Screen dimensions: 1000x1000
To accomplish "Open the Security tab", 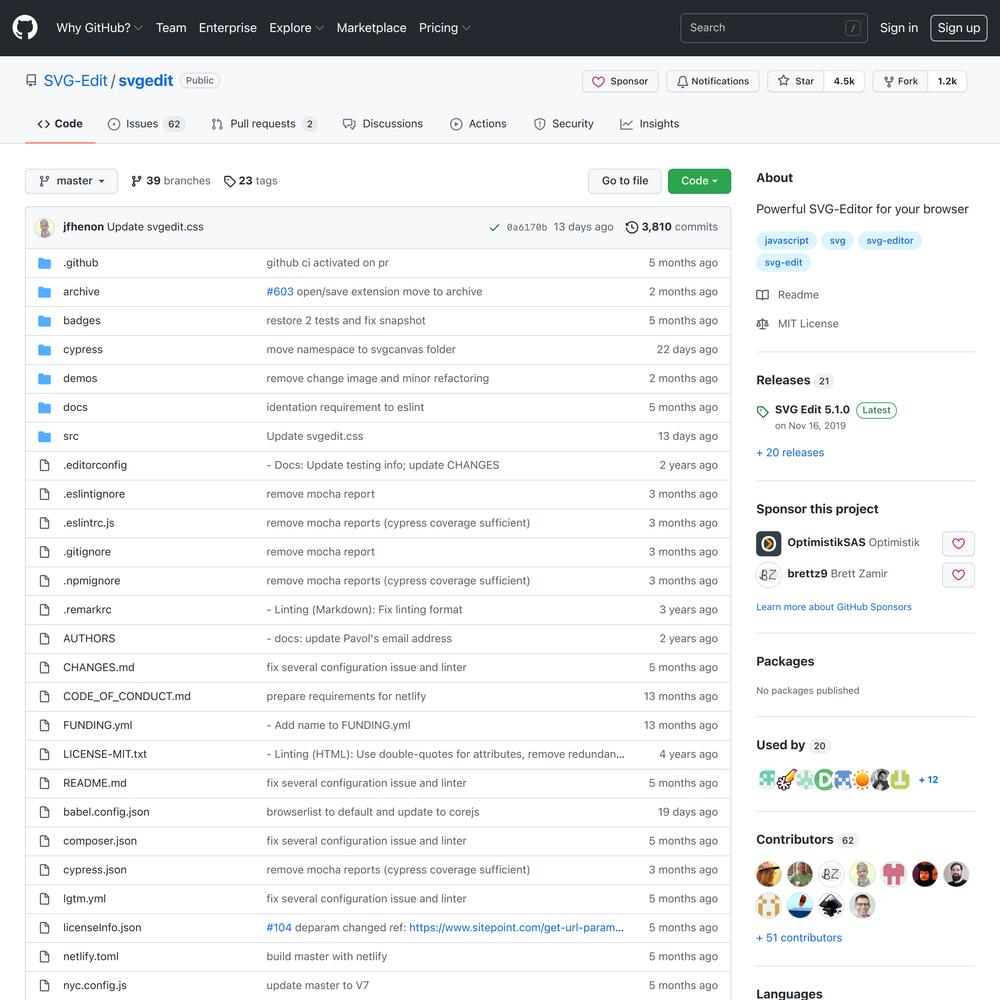I will click(563, 124).
